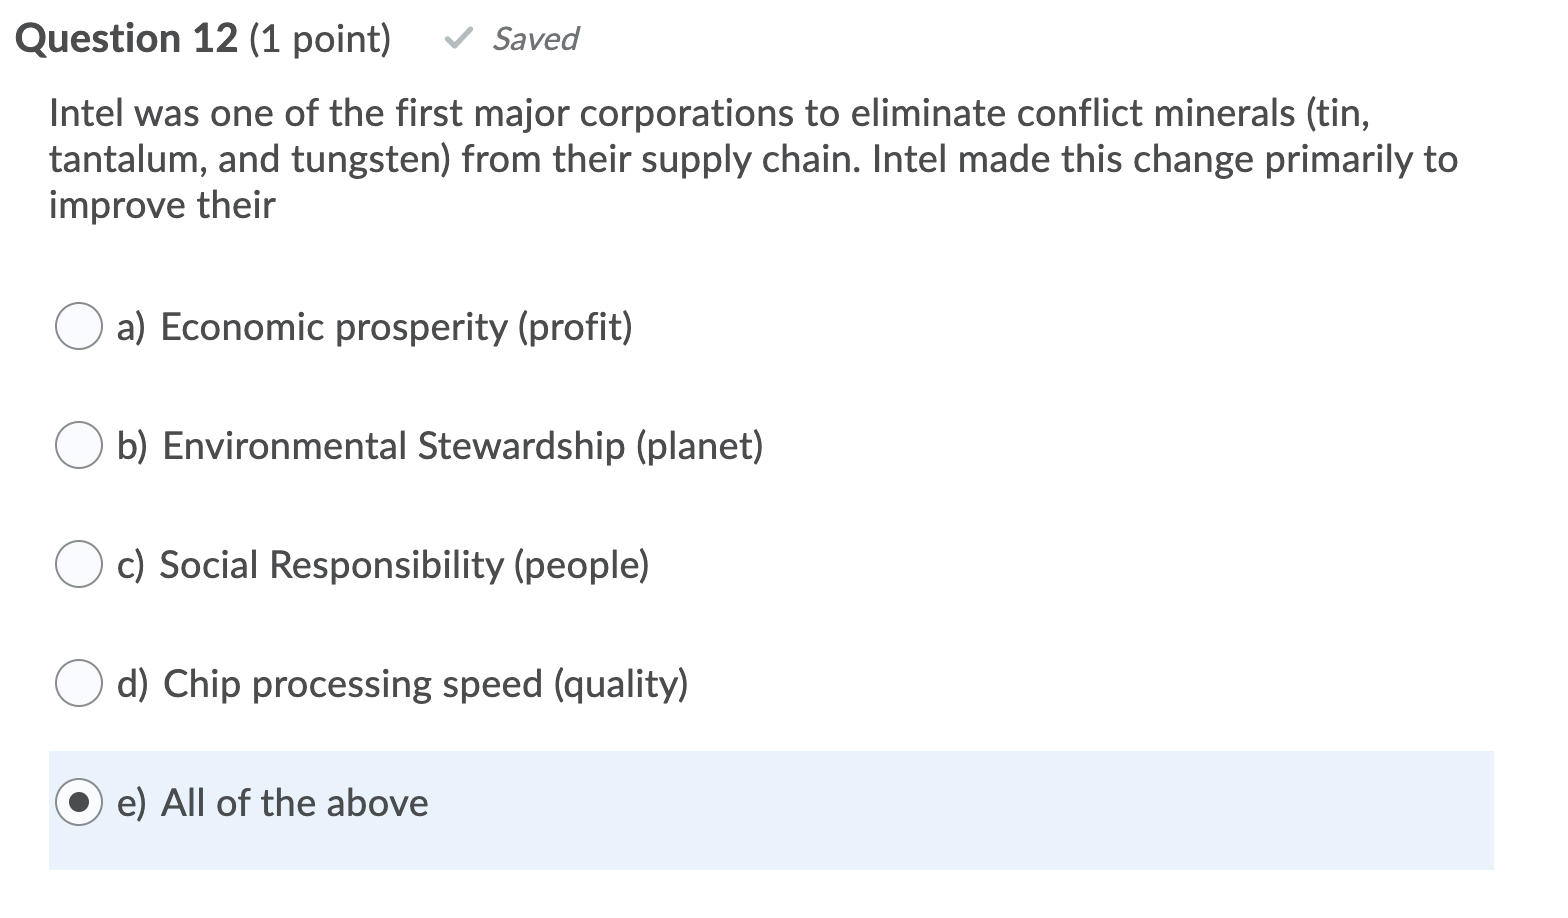Screen dimensions: 1568x918
Task: Select the 'Social Responsibility (people)' answer text
Action: (x=404, y=564)
